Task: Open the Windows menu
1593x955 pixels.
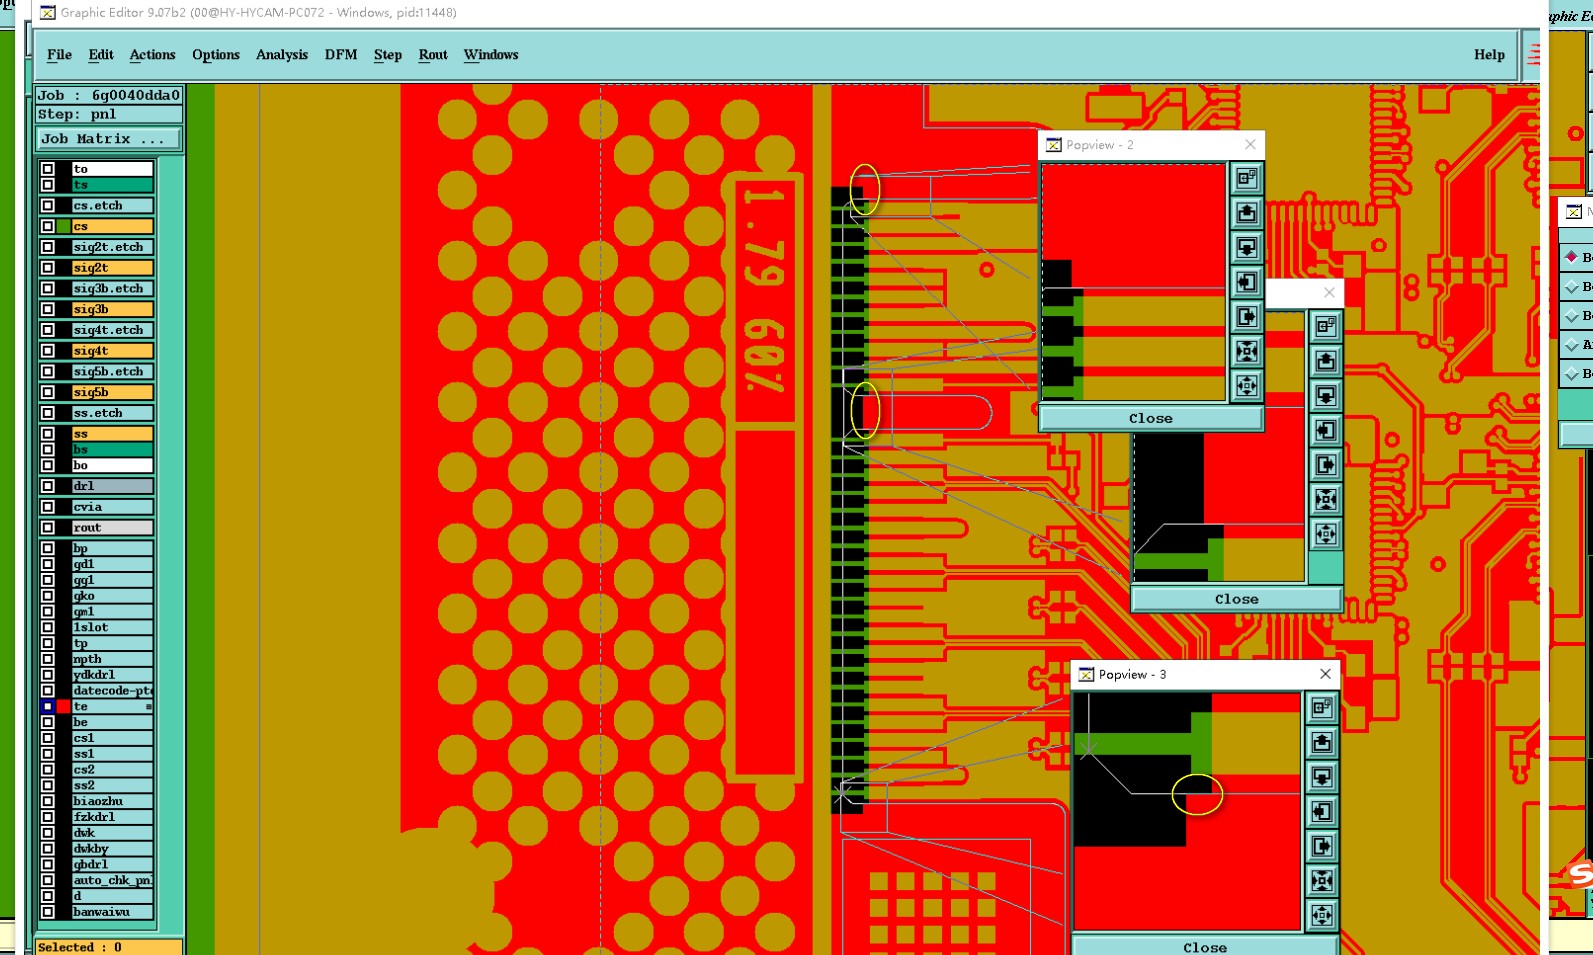Action: pos(491,55)
